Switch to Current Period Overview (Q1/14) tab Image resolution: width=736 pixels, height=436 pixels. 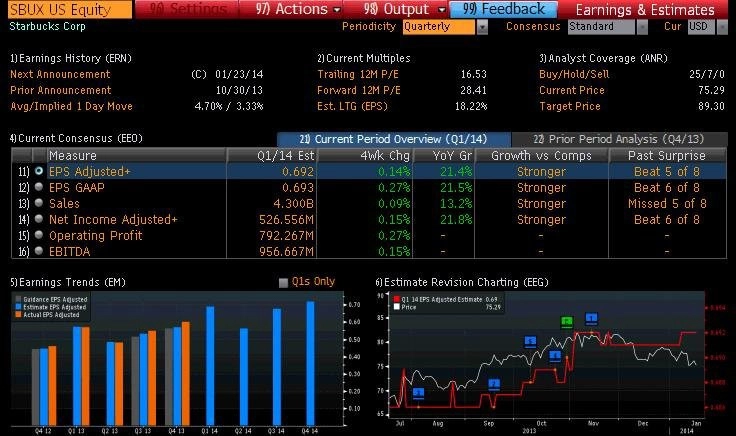pos(394,139)
